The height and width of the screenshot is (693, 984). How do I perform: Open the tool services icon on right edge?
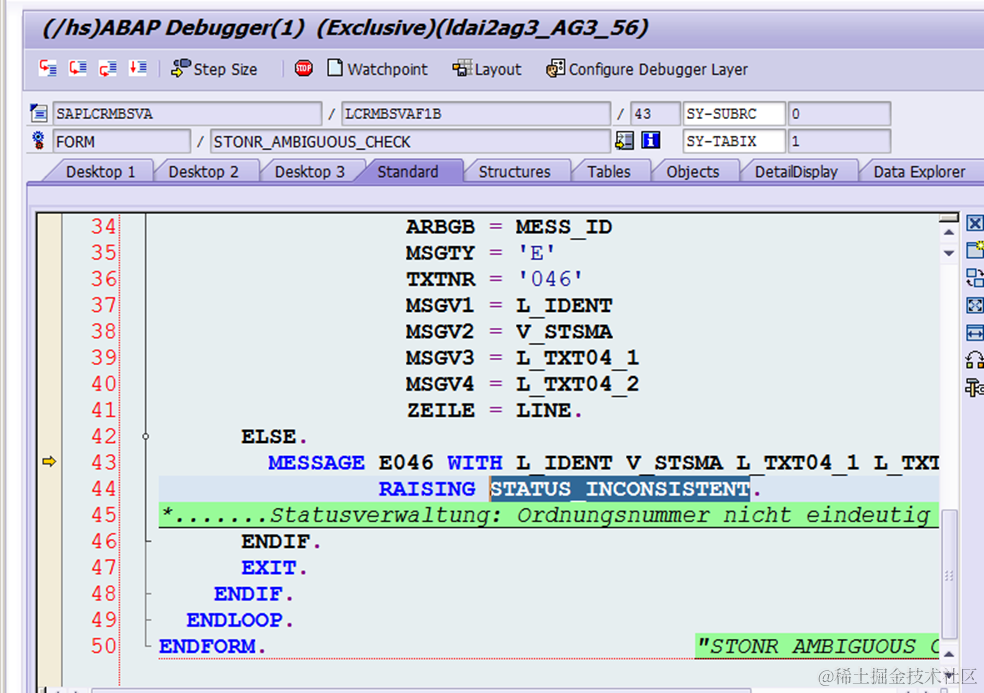(975, 388)
